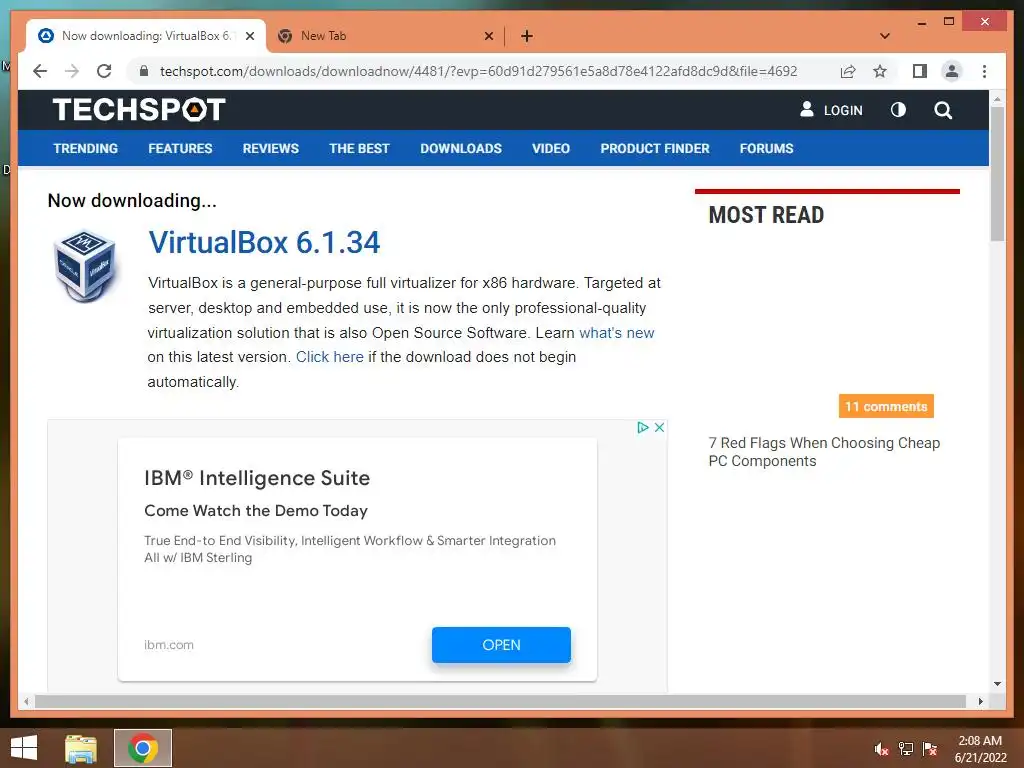Image resolution: width=1024 pixels, height=768 pixels.
Task: Click the IBM Intelligence Suite ad headline
Action: (x=257, y=478)
